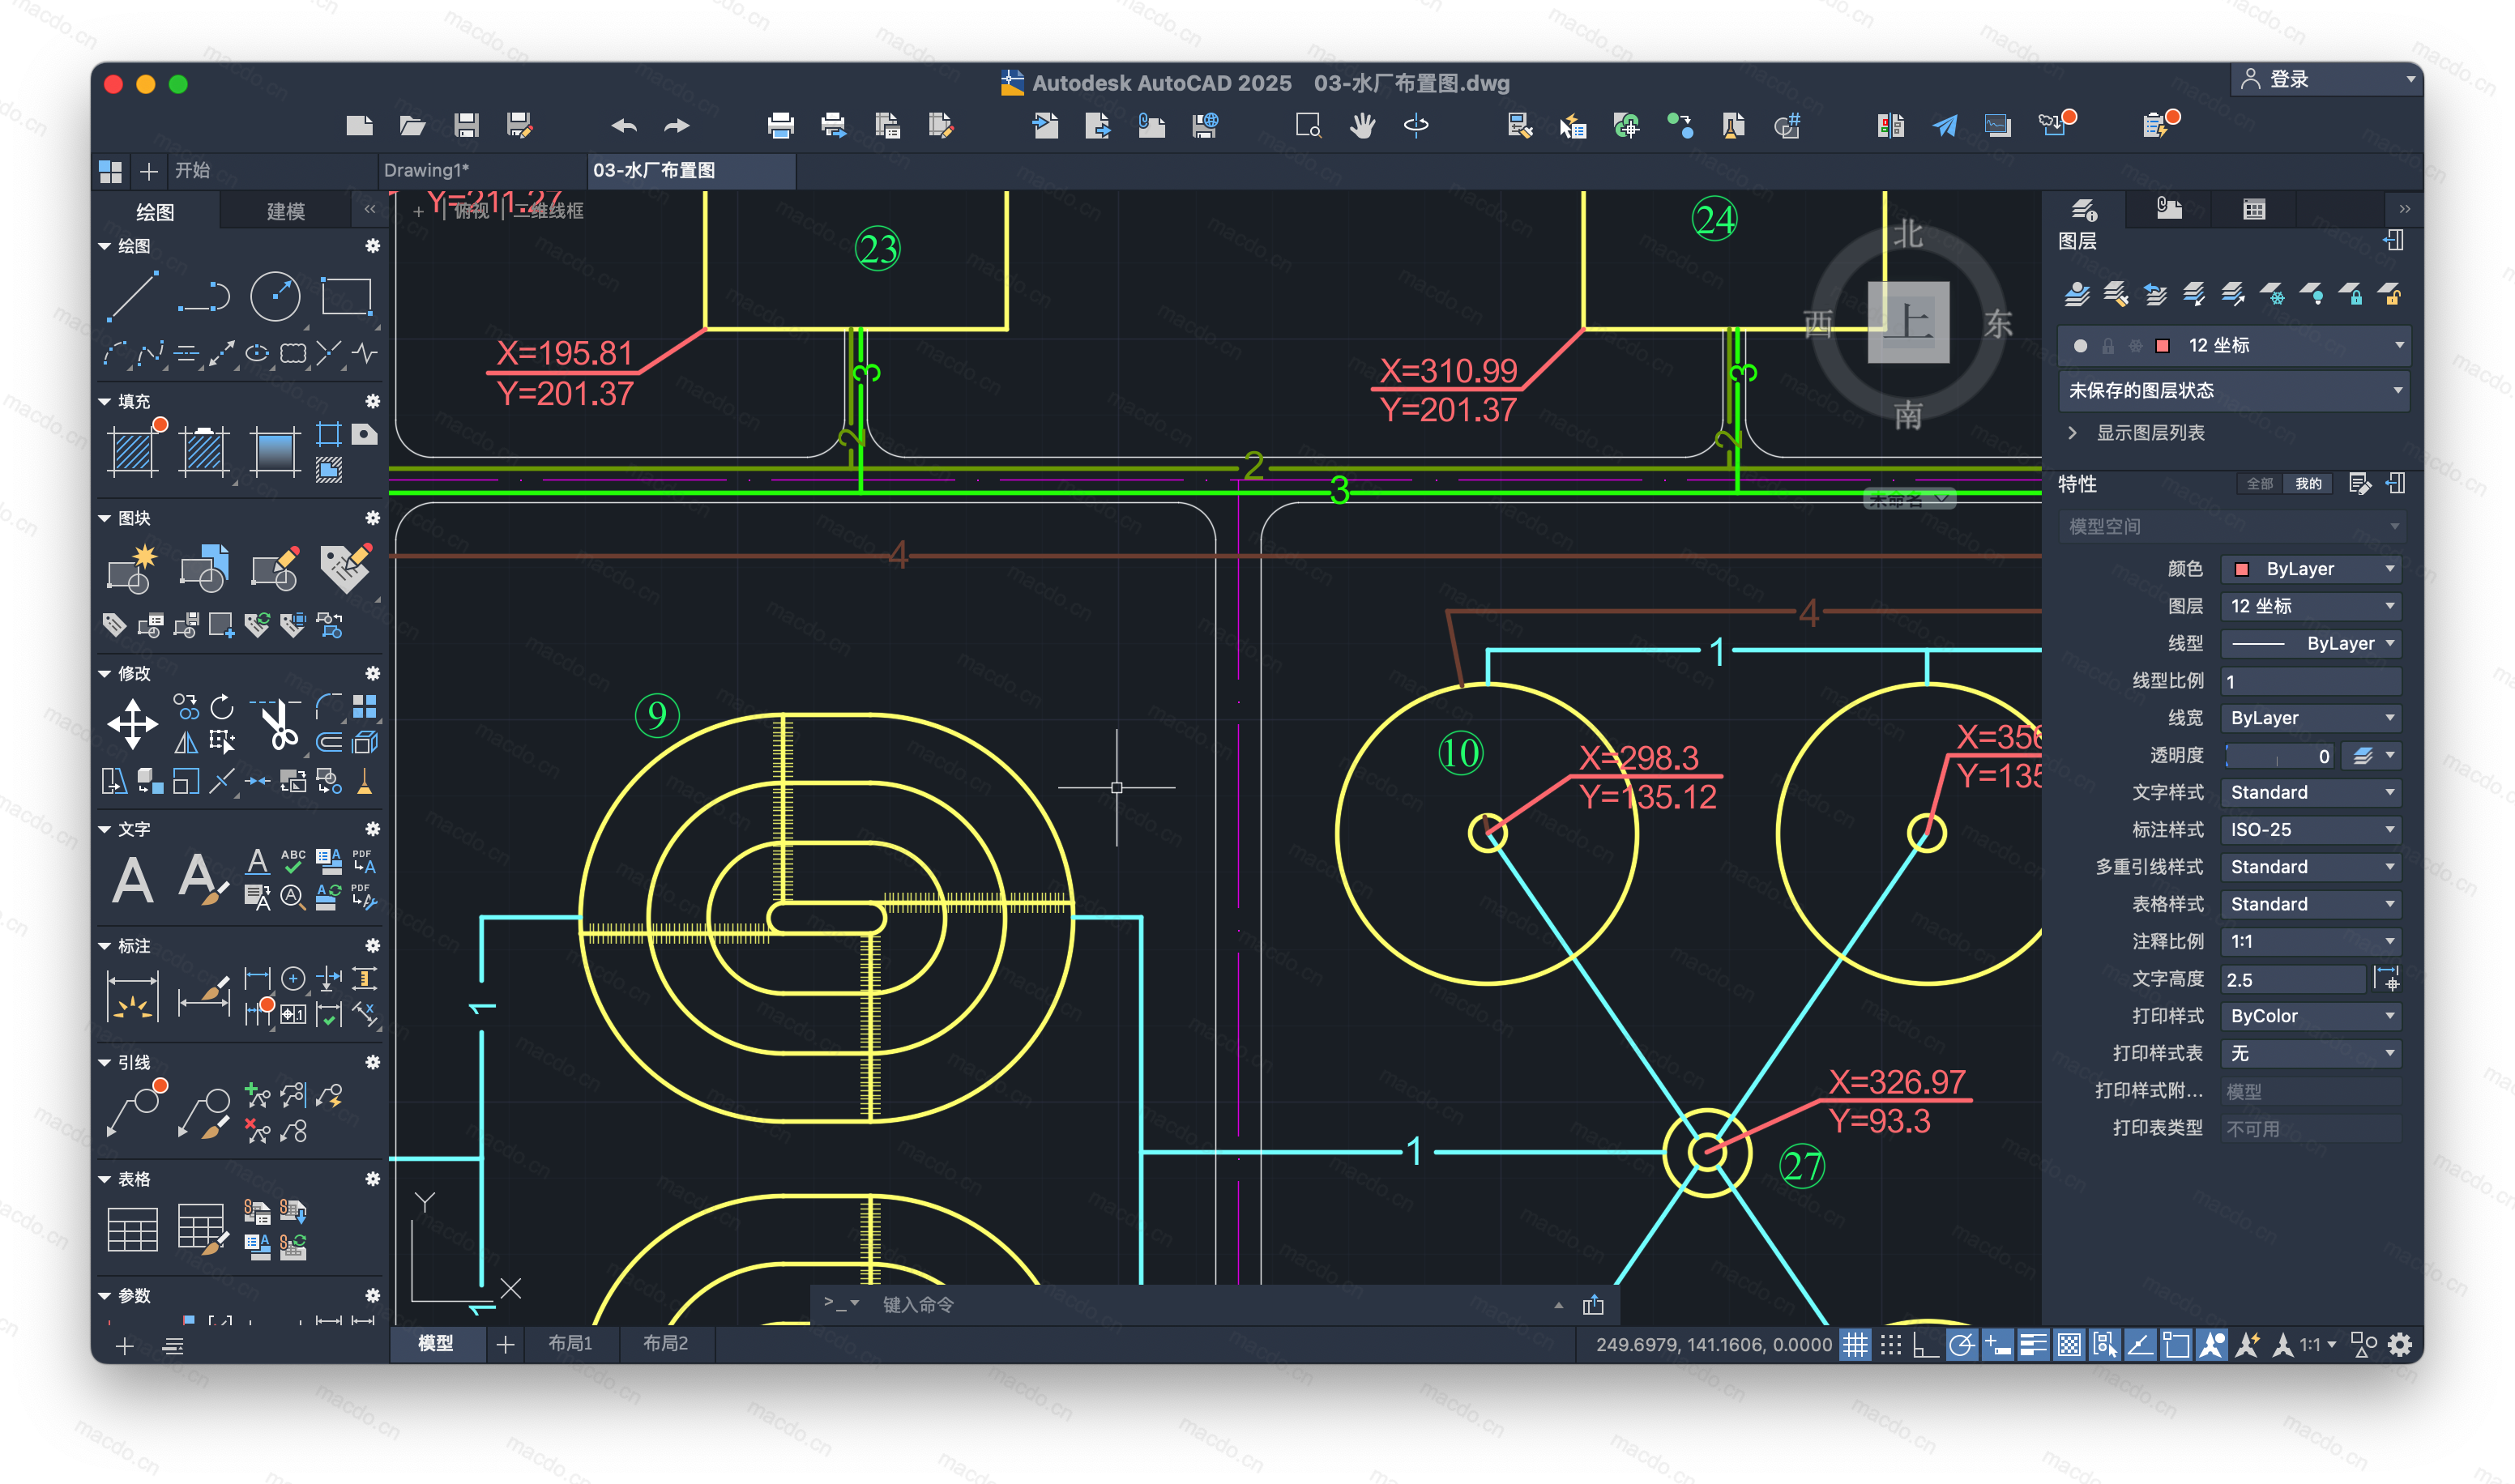Viewport: 2515px width, 1484px height.
Task: Select the Circle drawing tool
Action: coord(275,296)
